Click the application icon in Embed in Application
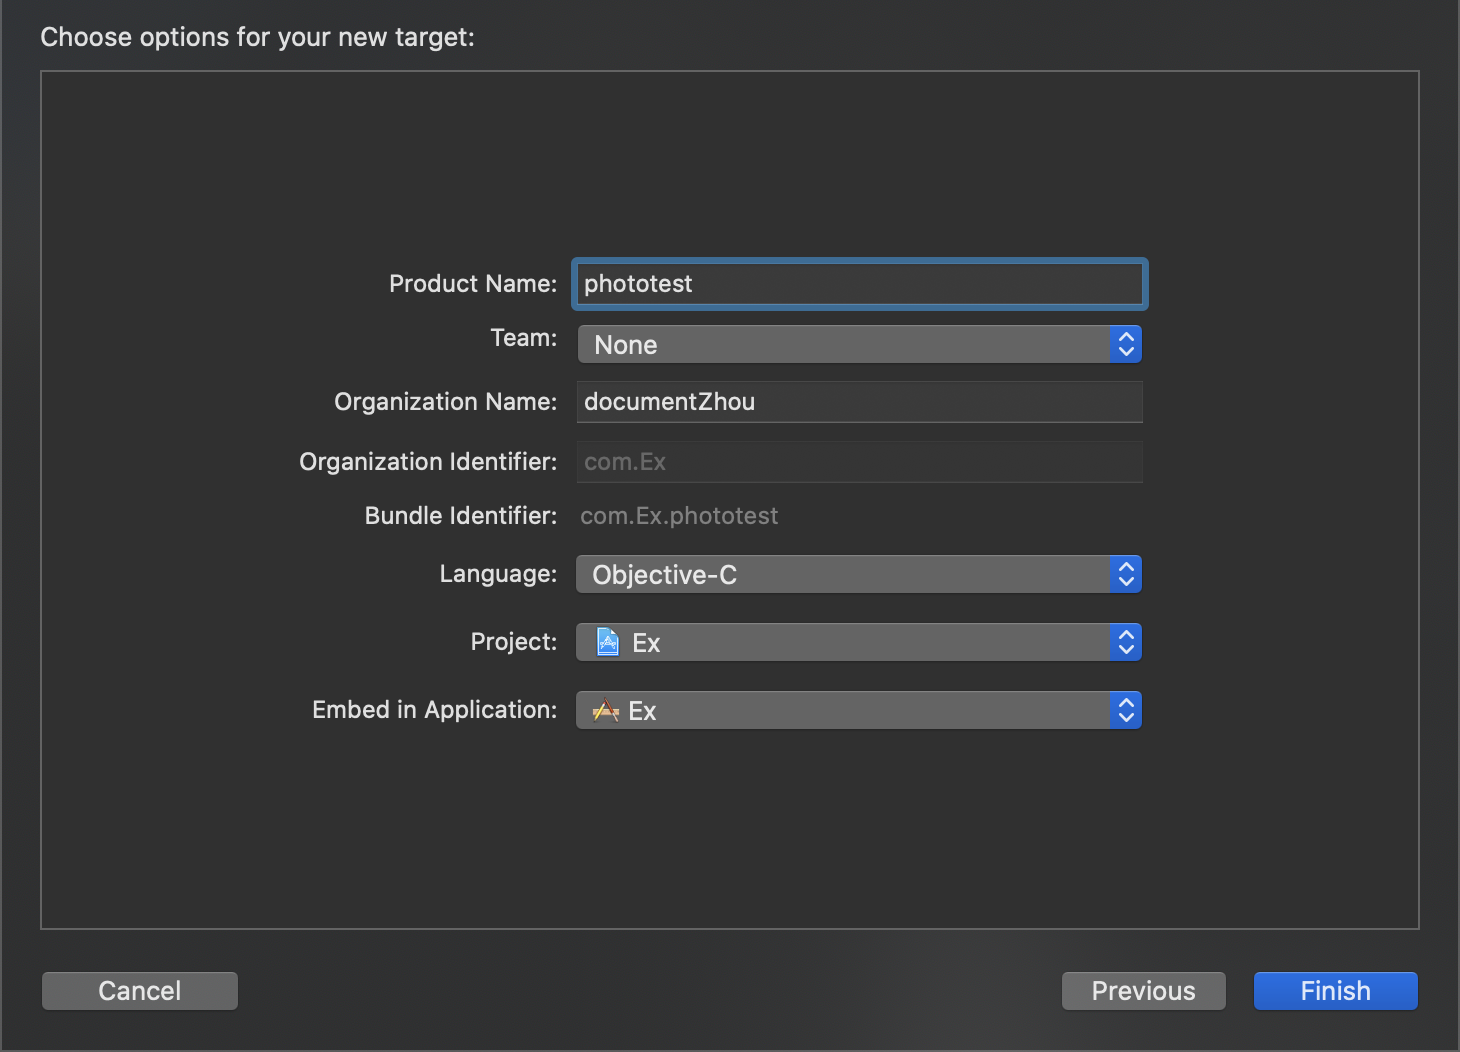 point(605,711)
